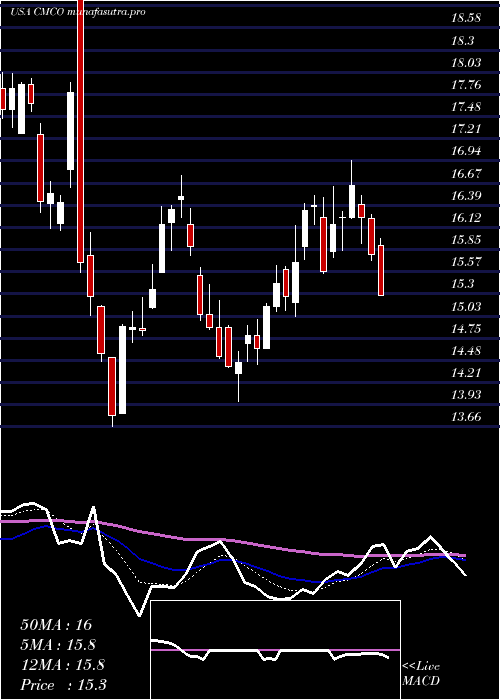Click the 'USA CMCO munafasutra.pro' chart title
This screenshot has height=700, width=500.
coord(78,12)
